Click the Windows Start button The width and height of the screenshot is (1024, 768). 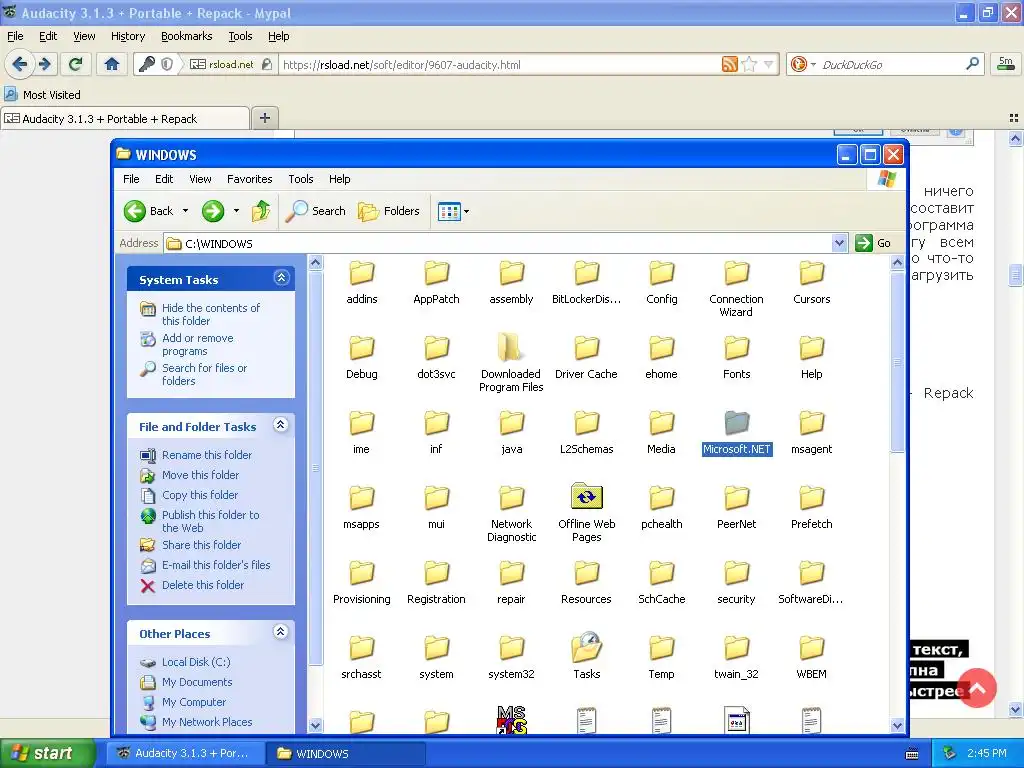point(48,753)
